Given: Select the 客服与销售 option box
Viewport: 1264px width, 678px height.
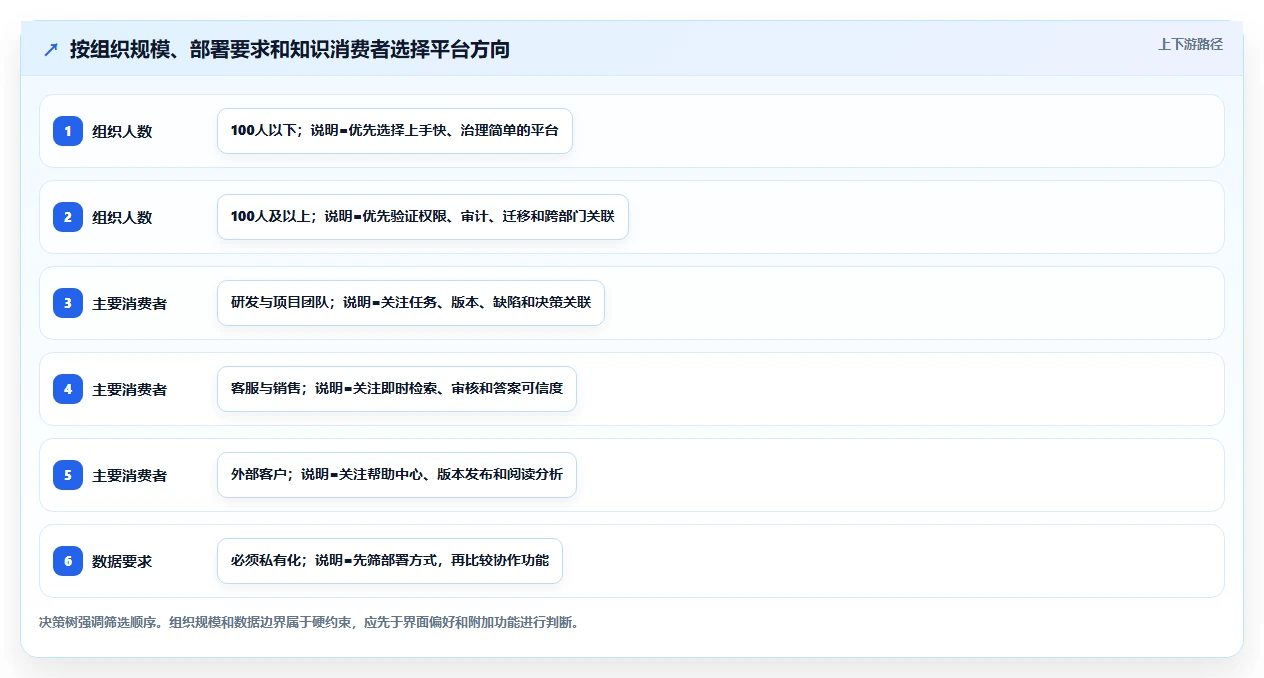Looking at the screenshot, I should (x=397, y=389).
